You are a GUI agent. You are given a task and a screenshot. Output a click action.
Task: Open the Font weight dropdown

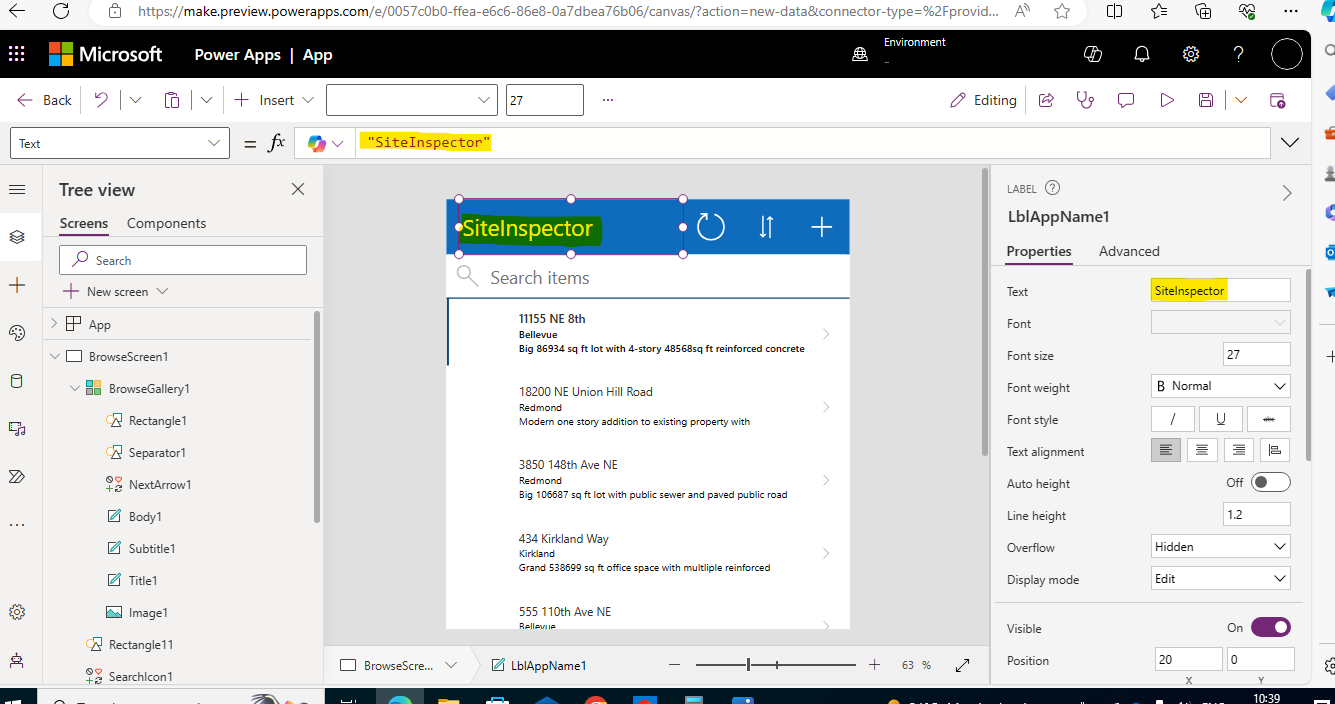[x=1220, y=386]
